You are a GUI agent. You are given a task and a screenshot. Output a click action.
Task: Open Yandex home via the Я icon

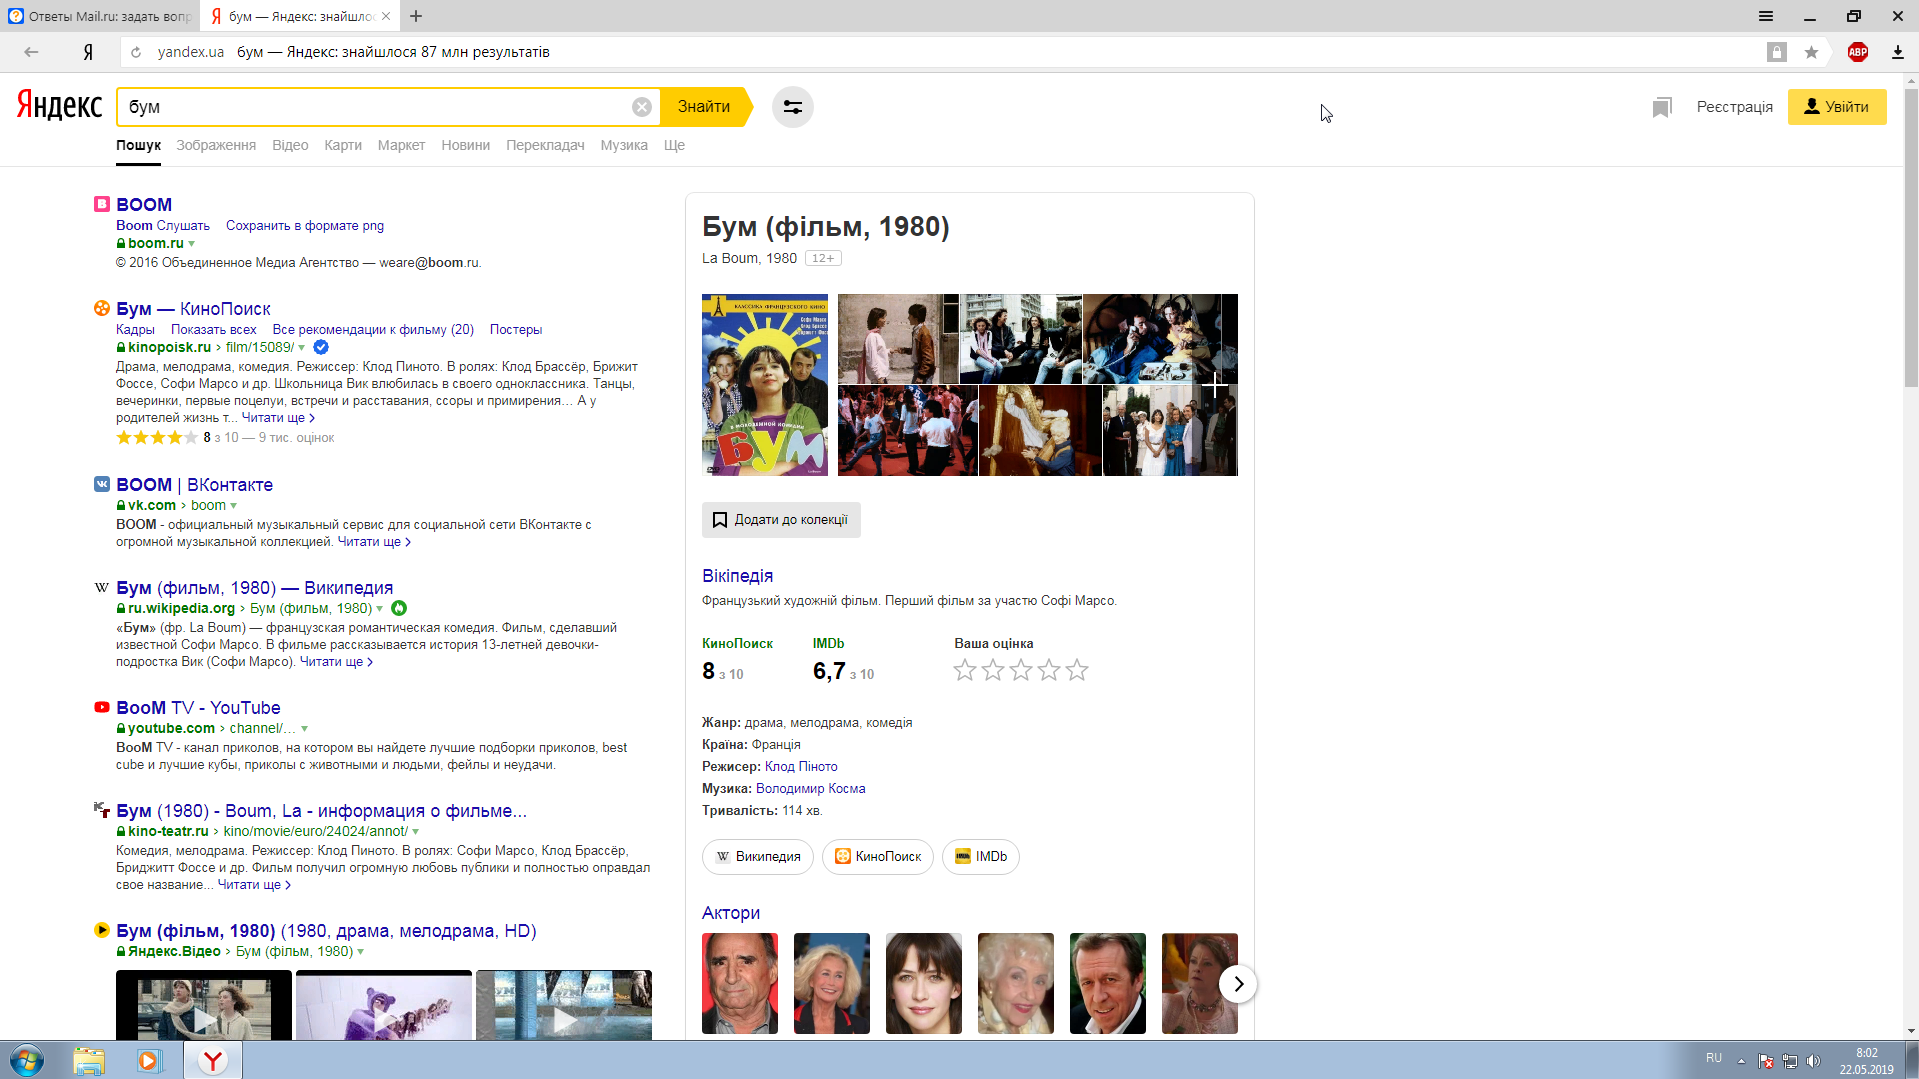coord(88,52)
